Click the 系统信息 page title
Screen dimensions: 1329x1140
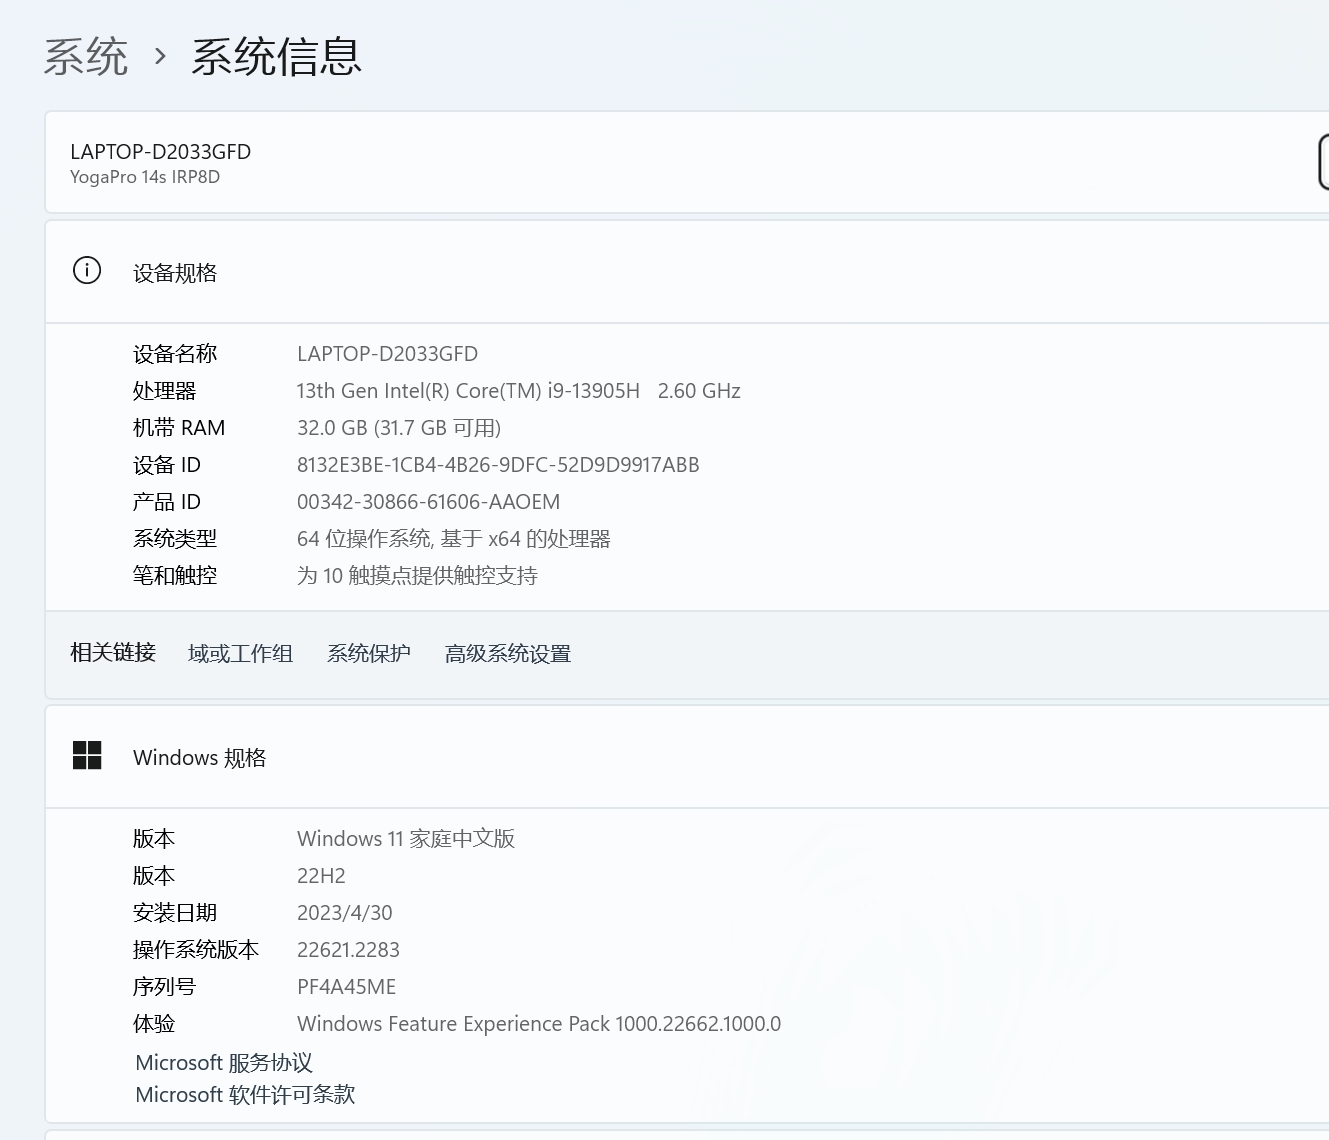tap(276, 56)
